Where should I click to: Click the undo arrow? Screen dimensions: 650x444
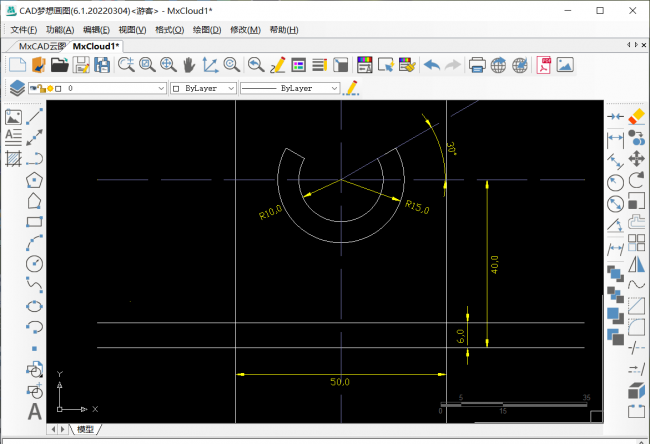tap(432, 65)
